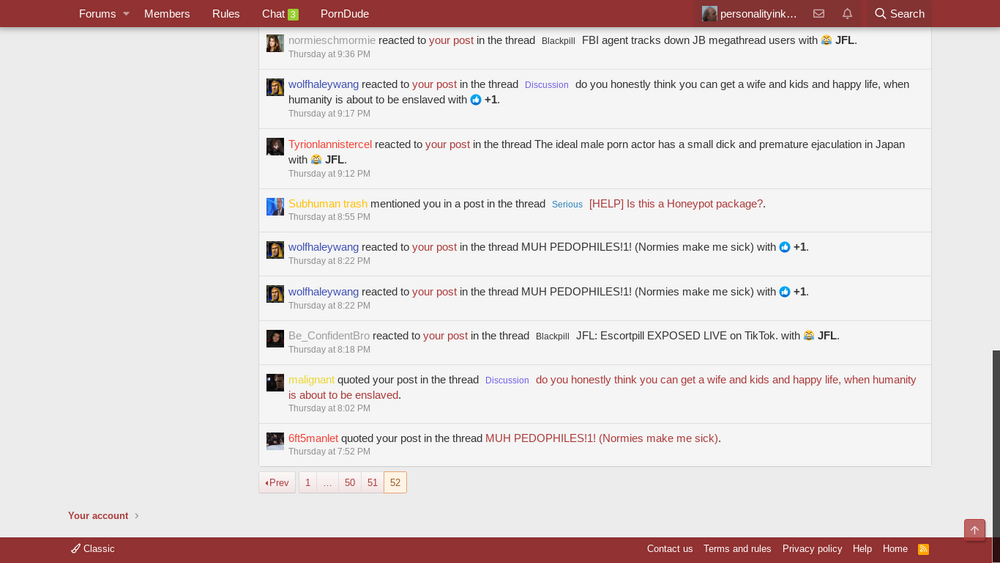Go to the Prev page
Screen dimensions: 1000x563
coord(277,483)
